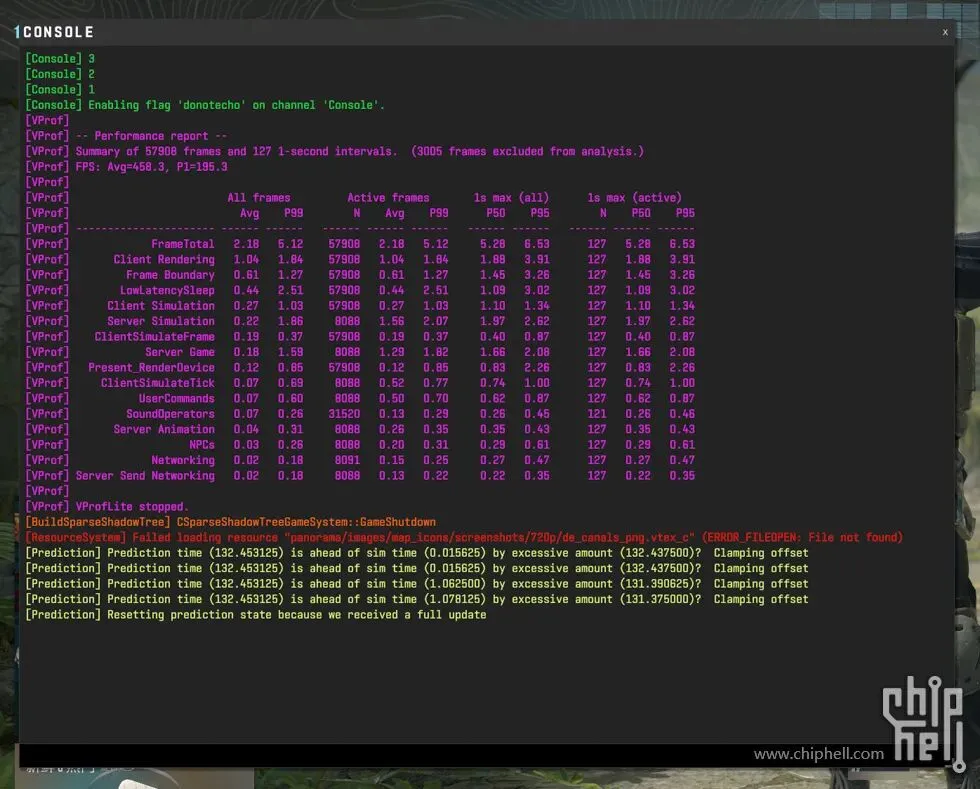Select the 'Frame Boundary' row label

coord(170,274)
